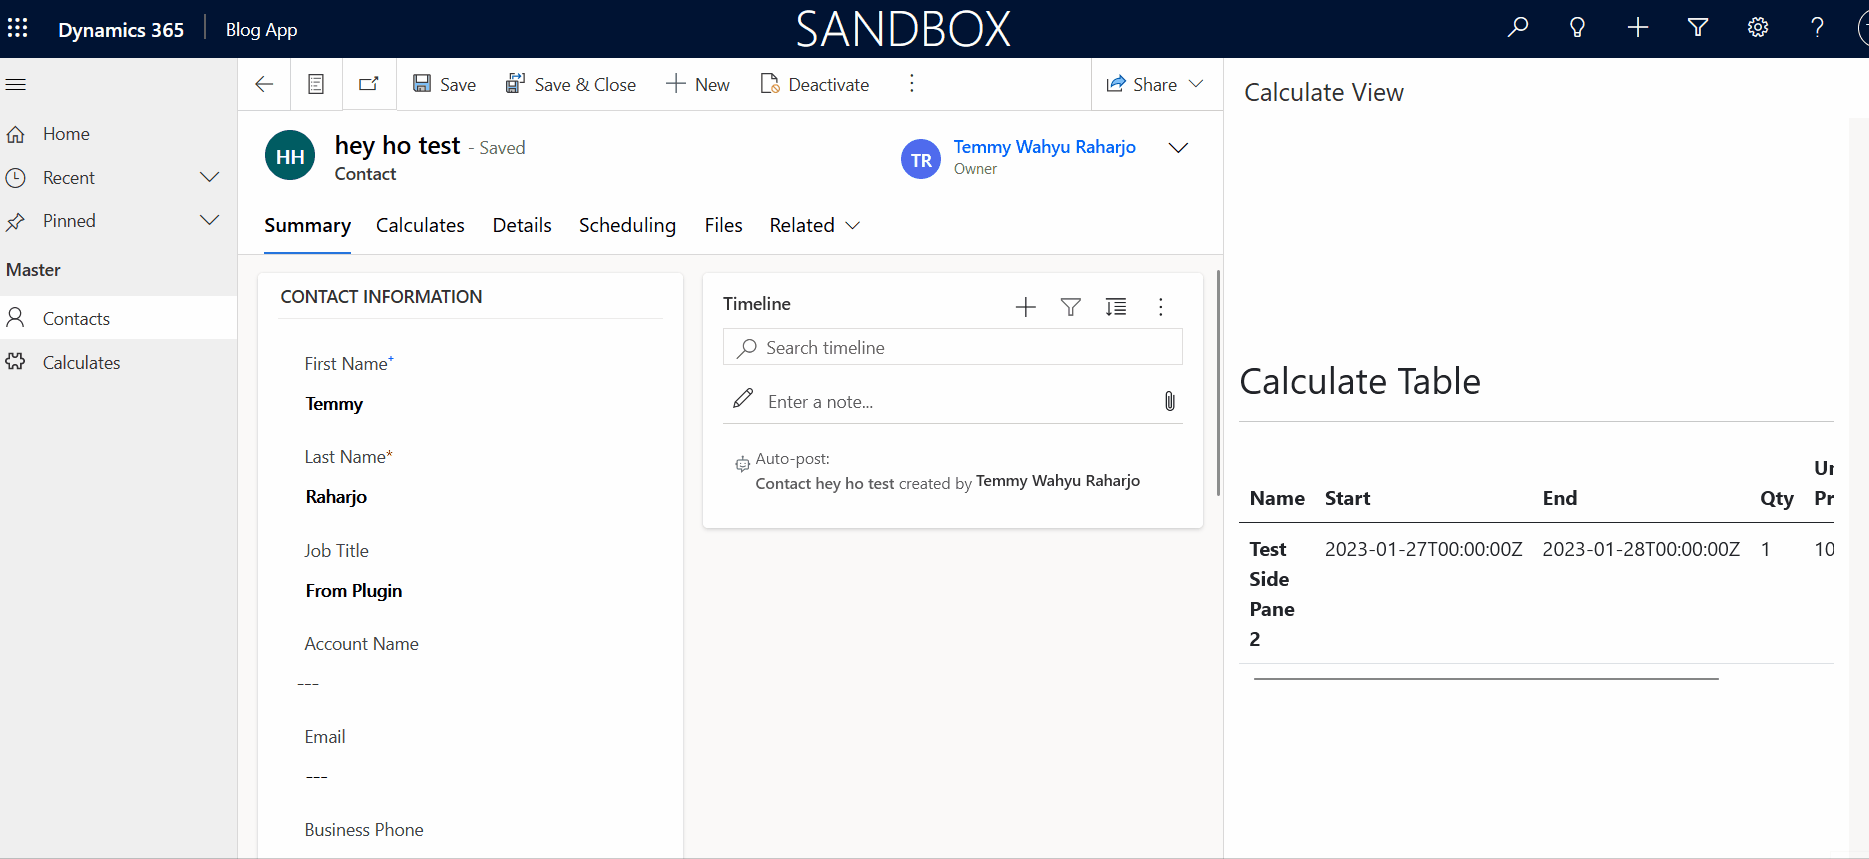Switch to the Calculates tab
The height and width of the screenshot is (859, 1869).
coord(420,225)
